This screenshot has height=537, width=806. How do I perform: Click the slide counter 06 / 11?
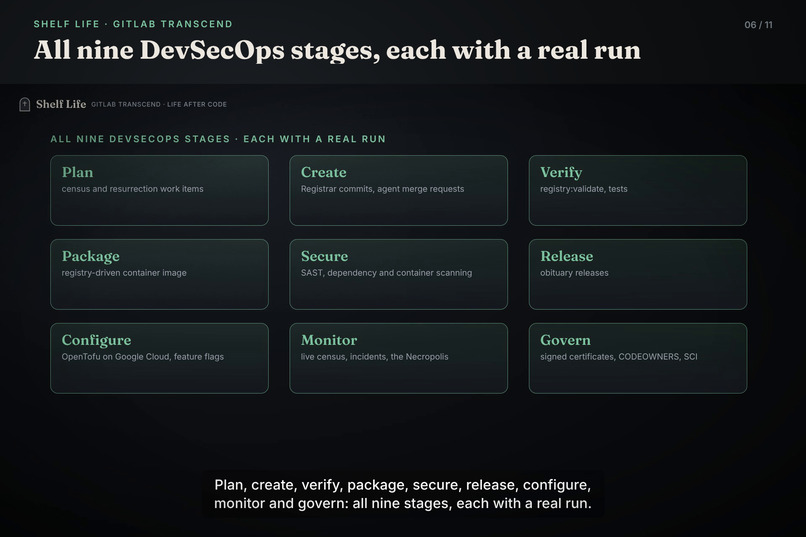coord(758,25)
